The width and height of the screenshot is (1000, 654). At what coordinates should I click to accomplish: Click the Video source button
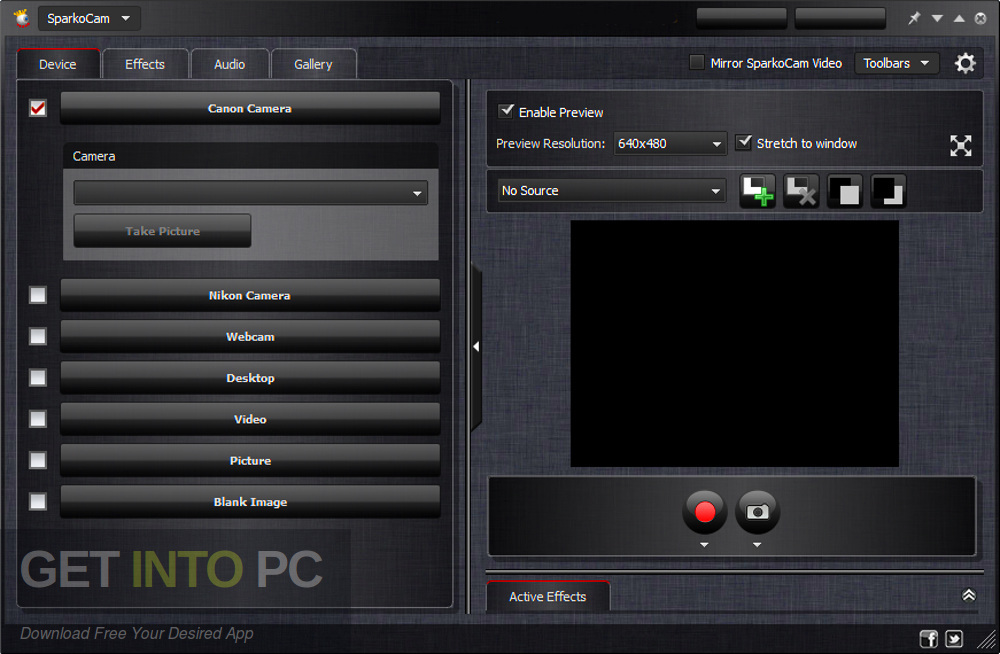[250, 419]
